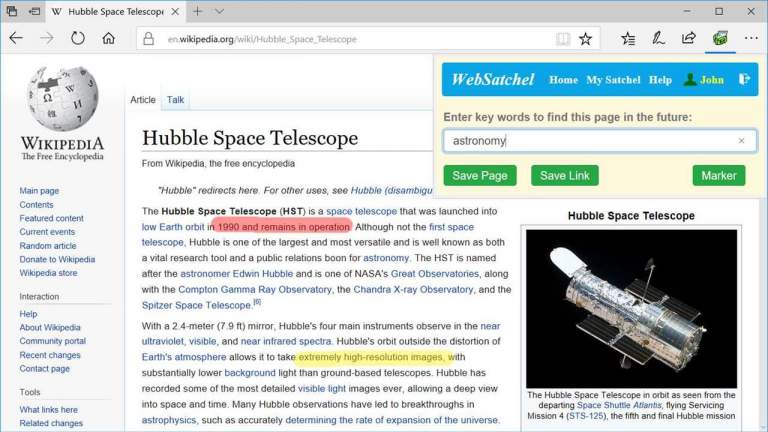Open the sidebar Help link
The width and height of the screenshot is (768, 432).
pyautogui.click(x=28, y=314)
